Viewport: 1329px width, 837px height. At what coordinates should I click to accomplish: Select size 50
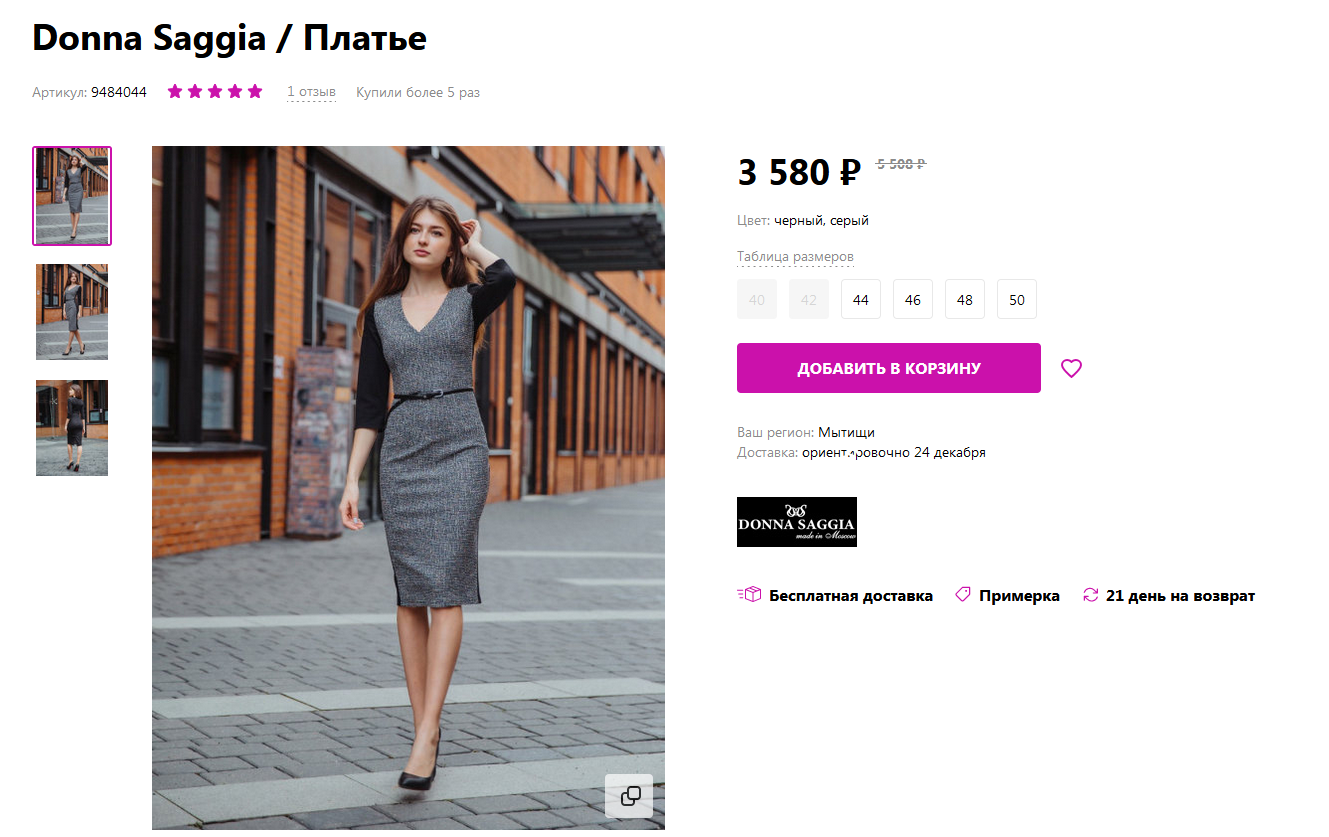1016,299
